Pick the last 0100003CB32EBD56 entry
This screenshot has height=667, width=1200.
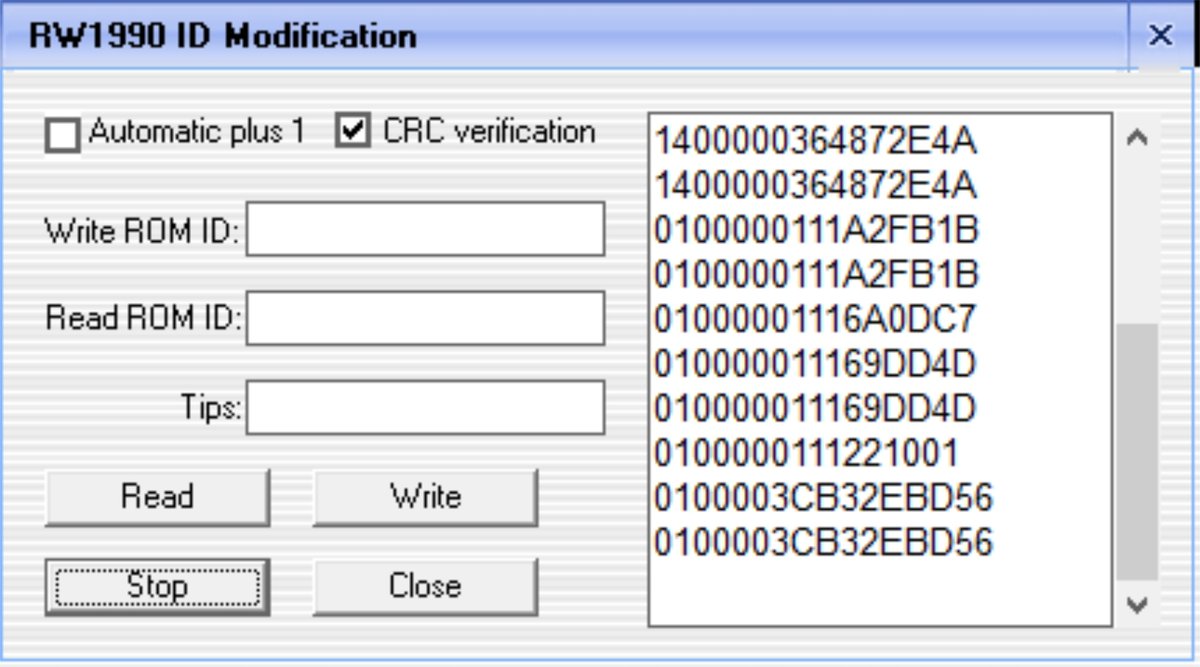[x=823, y=543]
